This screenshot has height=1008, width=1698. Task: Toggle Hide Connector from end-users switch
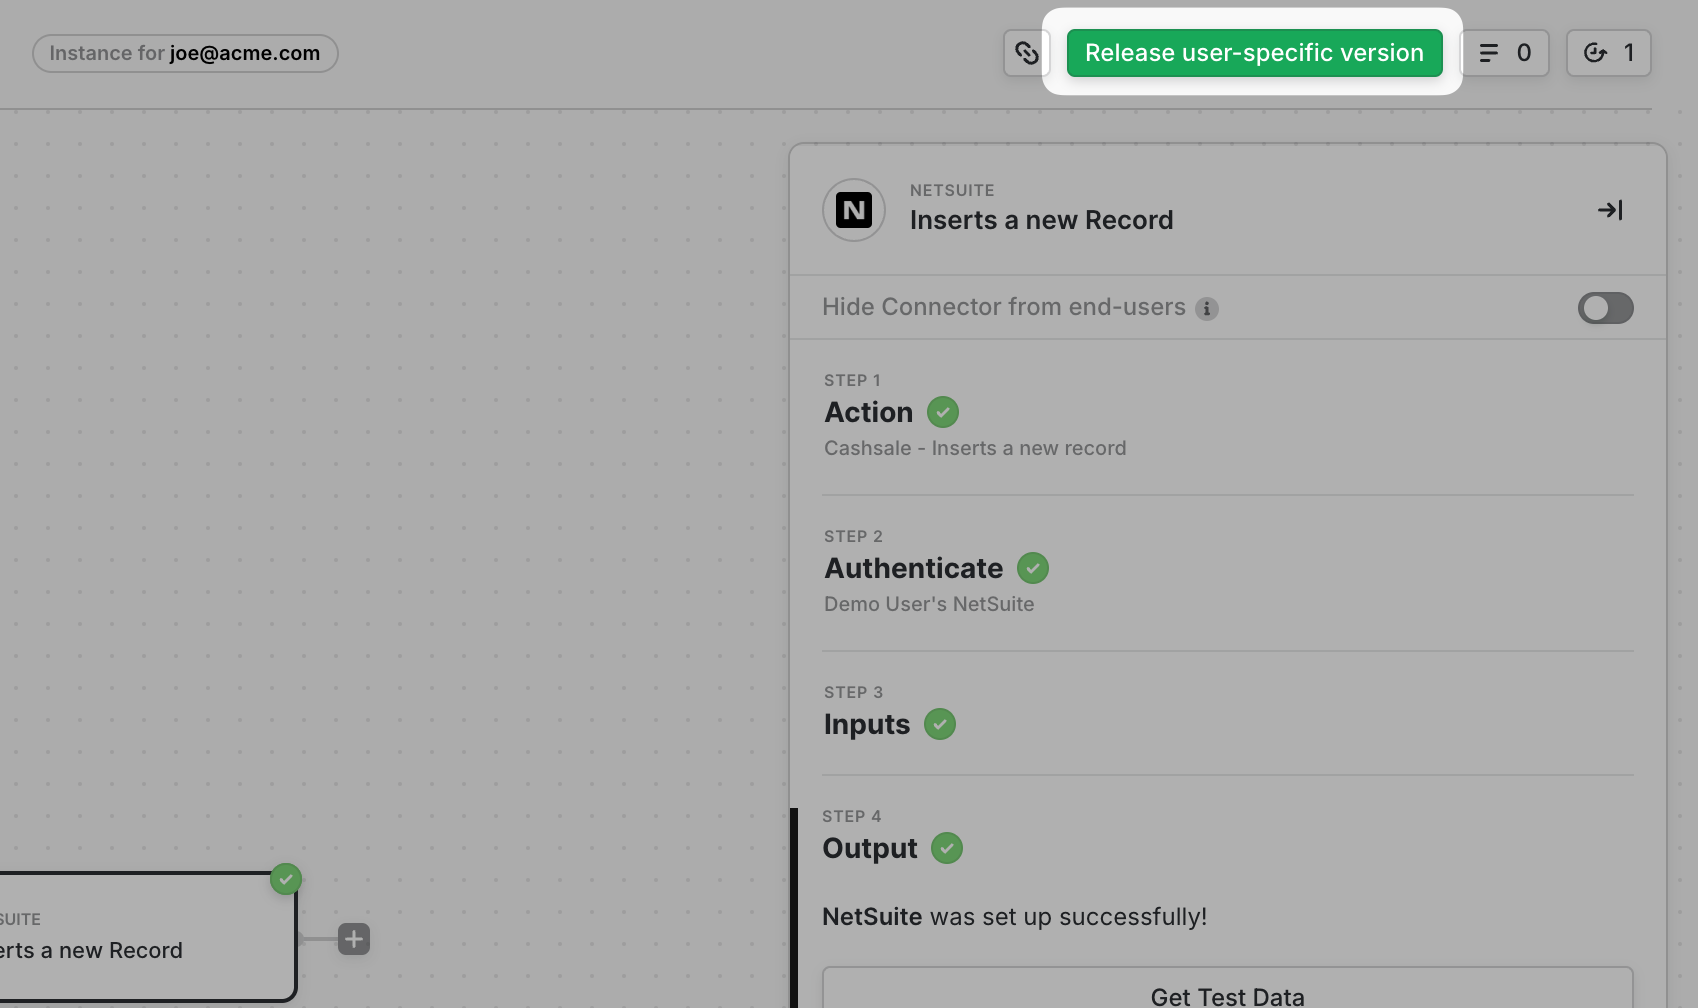[1605, 308]
